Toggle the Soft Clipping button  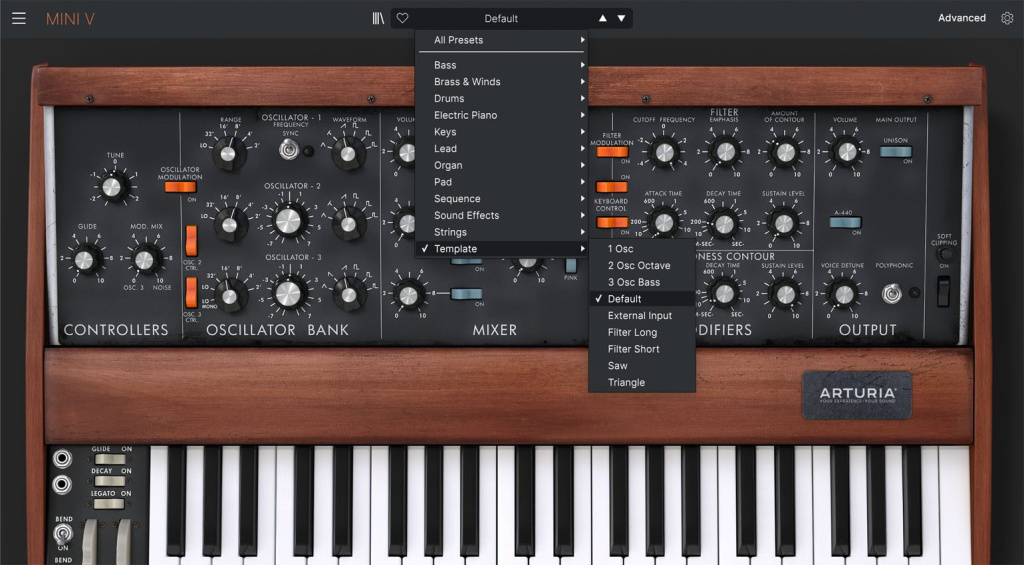pyautogui.click(x=944, y=255)
